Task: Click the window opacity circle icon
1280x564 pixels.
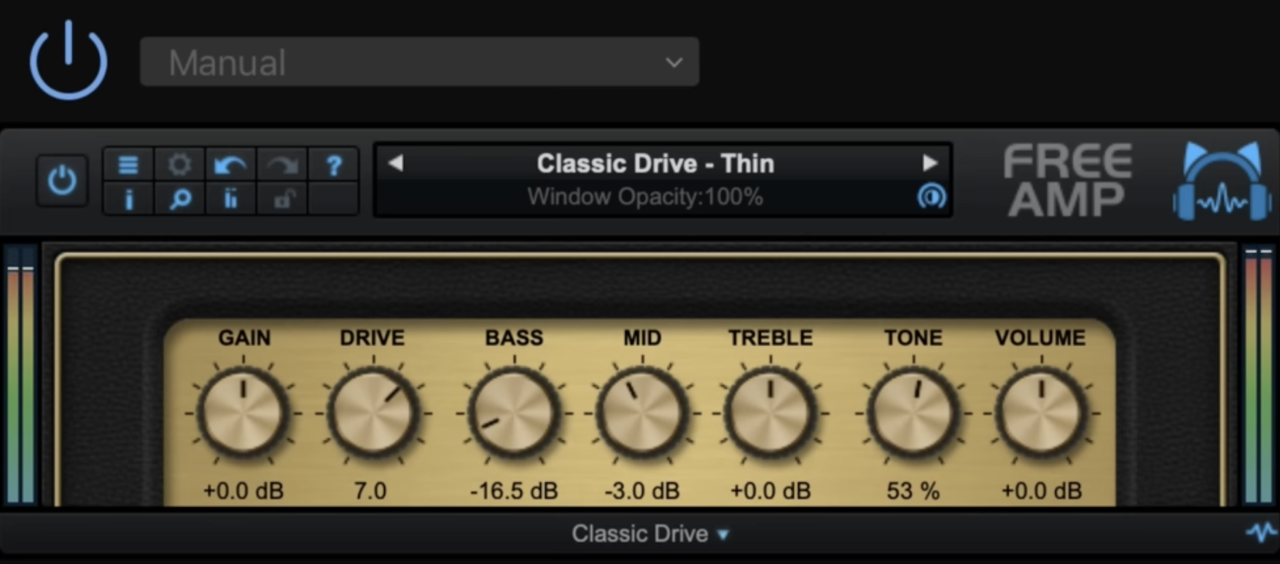Action: 931,197
